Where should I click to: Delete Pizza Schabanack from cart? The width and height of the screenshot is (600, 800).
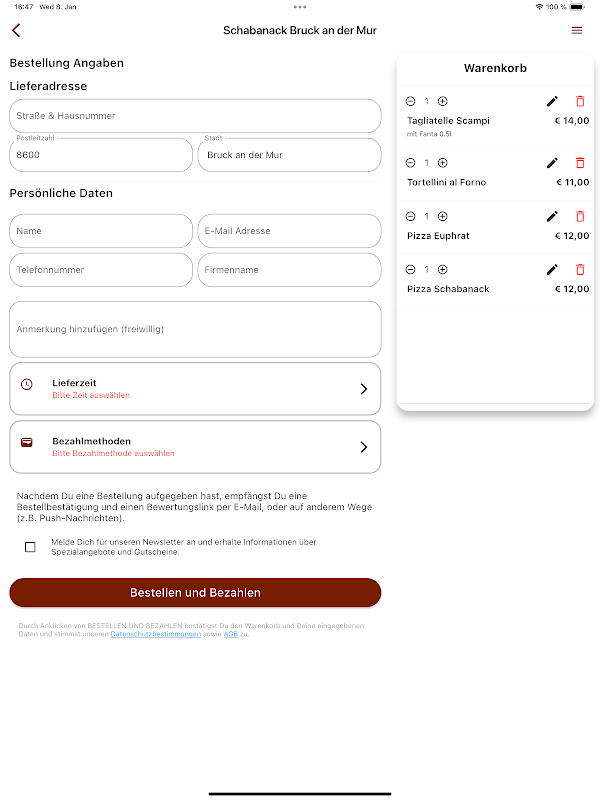point(580,269)
